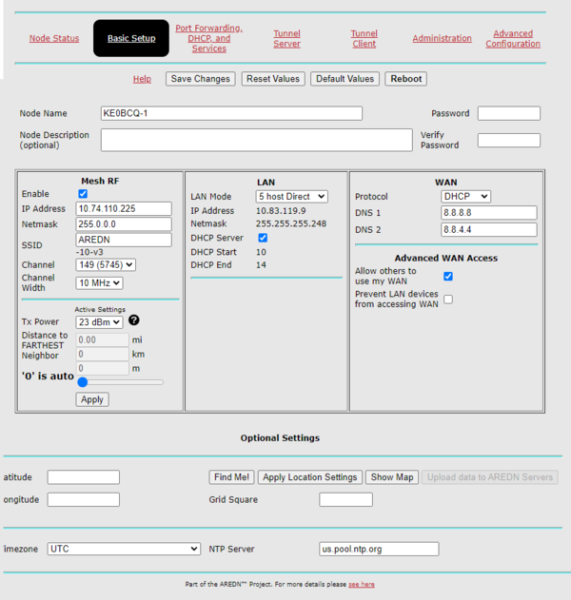
Task: Open the Tunnel Client page
Action: [x=364, y=39]
